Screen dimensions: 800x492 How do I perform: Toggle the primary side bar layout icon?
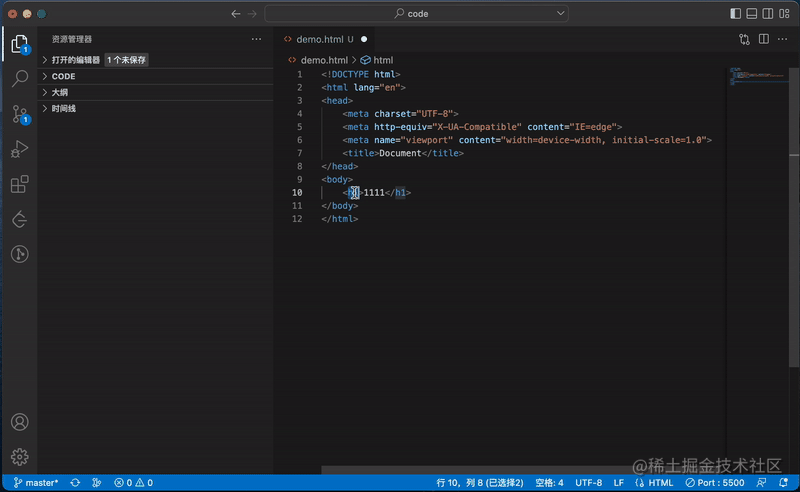click(x=735, y=14)
